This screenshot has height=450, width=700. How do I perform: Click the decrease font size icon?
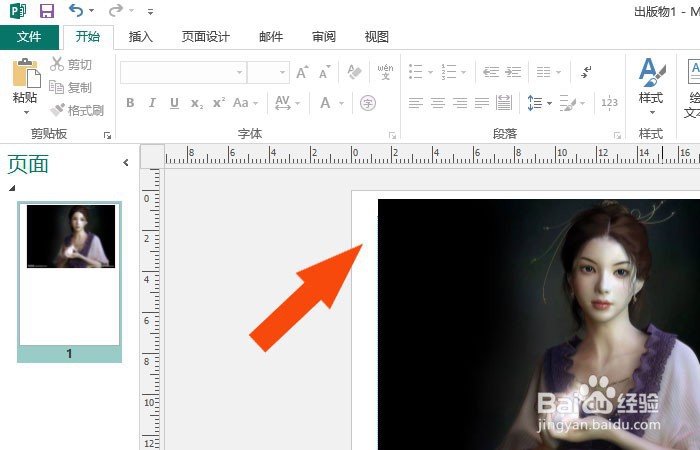click(x=325, y=72)
